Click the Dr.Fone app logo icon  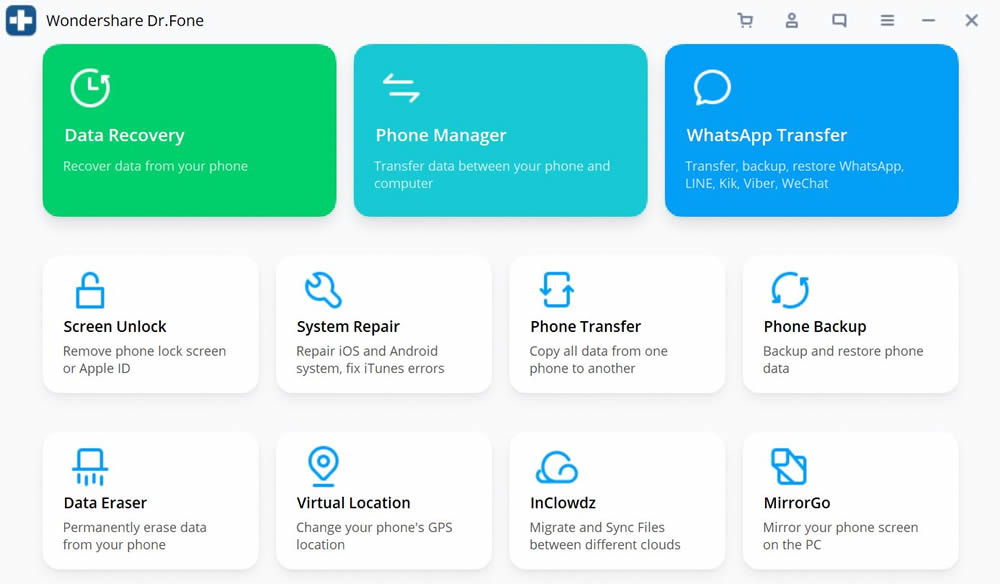21,20
